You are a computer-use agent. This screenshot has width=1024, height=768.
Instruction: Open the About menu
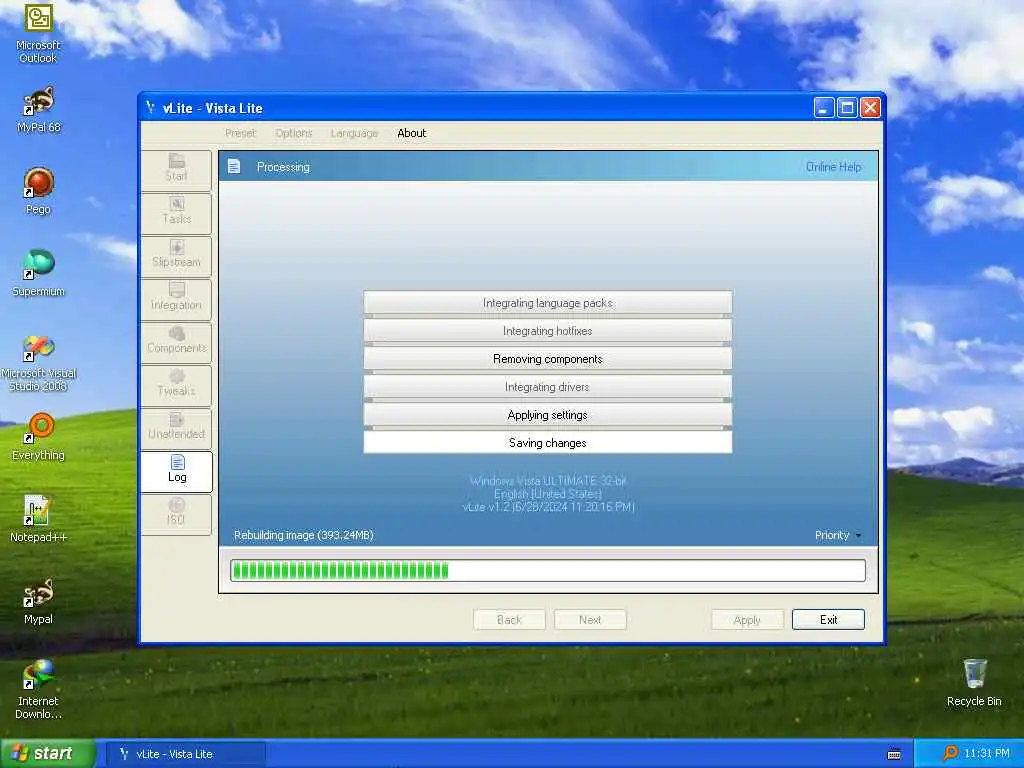pos(411,133)
